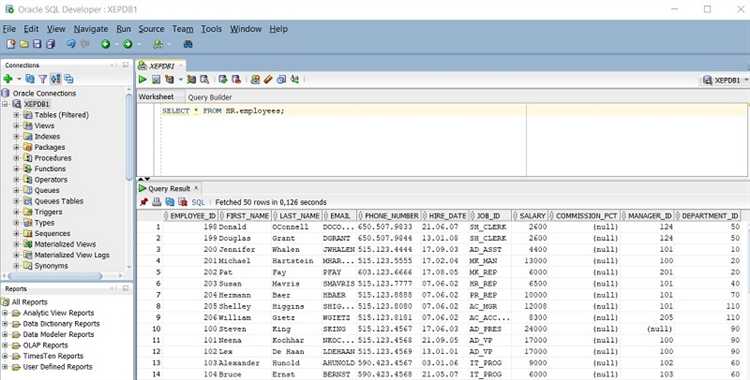Click the Save All icon in main toolbar
750x380 pixels.
click(50, 44)
